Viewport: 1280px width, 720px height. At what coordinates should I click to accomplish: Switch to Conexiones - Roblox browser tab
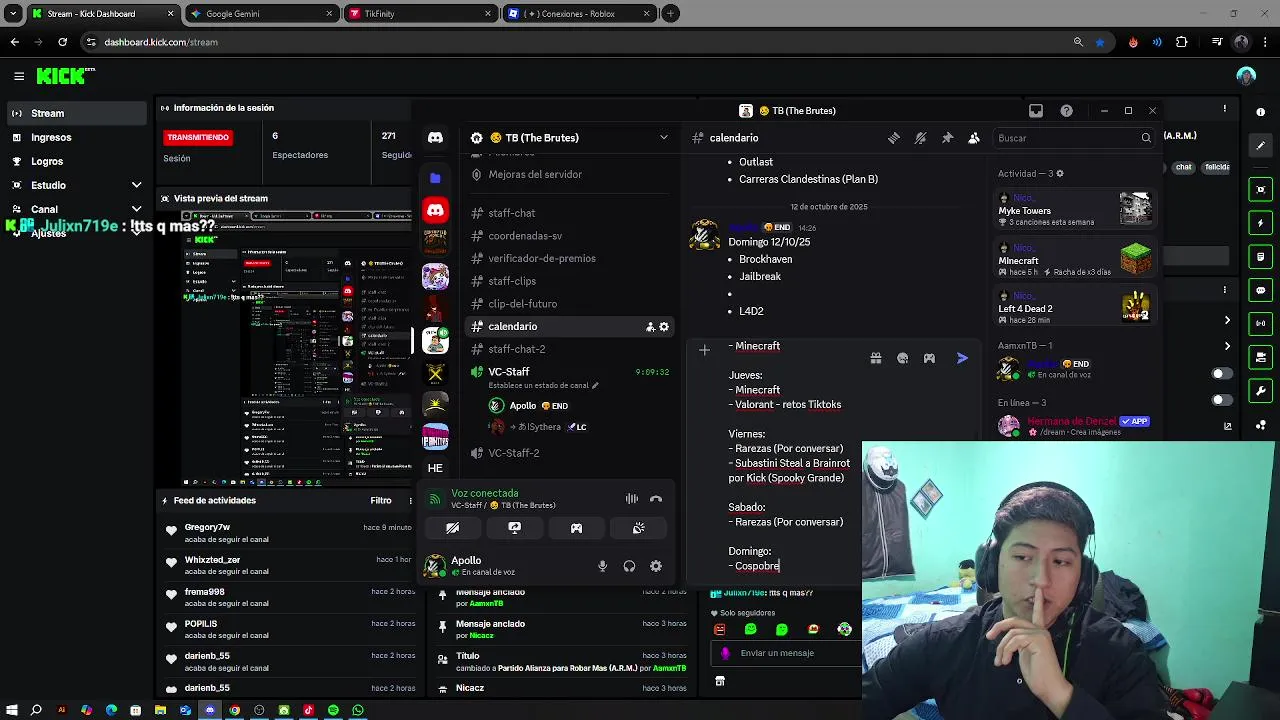tap(579, 14)
